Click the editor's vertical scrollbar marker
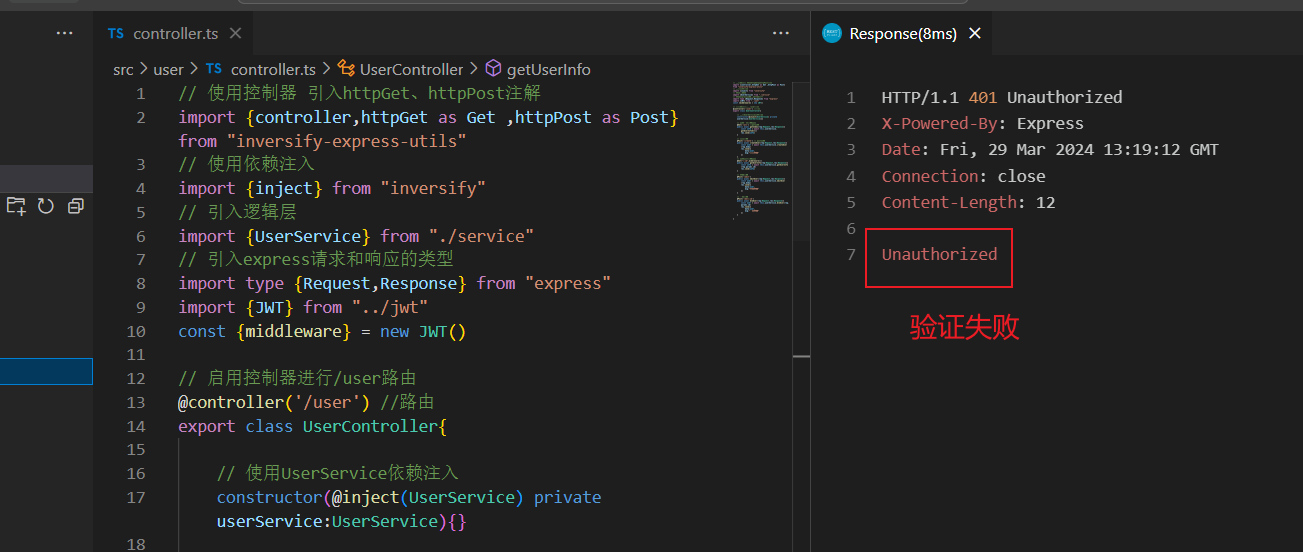Screen dimensions: 1303x552 click(x=801, y=354)
